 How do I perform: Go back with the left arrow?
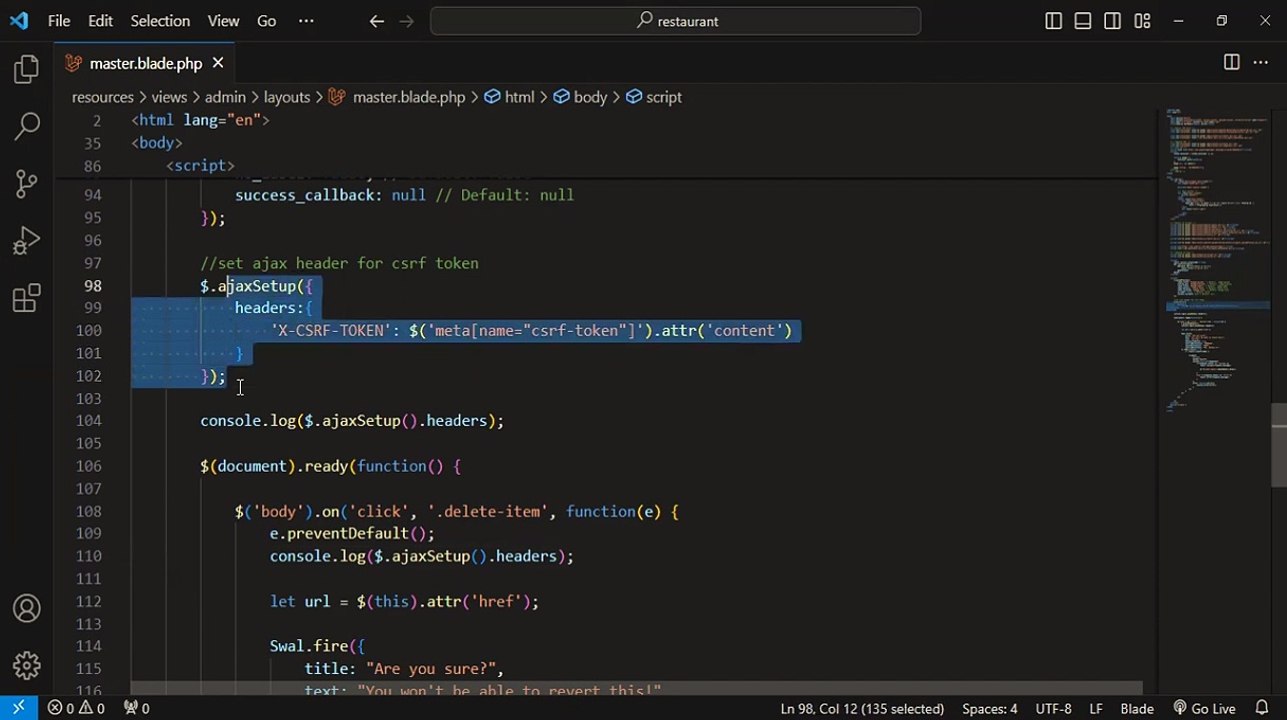click(376, 21)
